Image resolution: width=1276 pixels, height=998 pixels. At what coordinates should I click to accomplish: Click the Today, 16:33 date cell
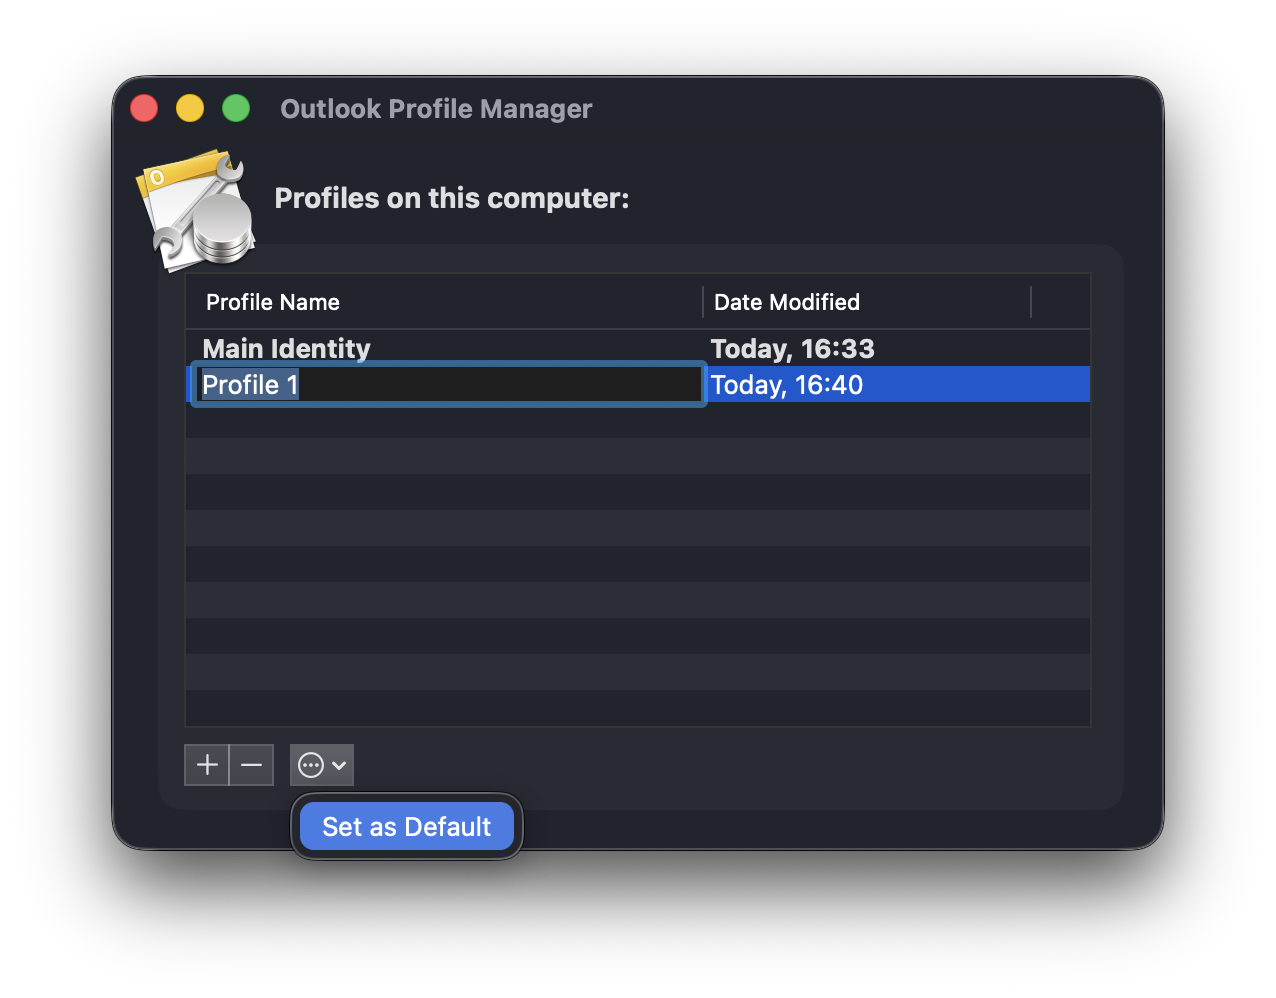[793, 349]
